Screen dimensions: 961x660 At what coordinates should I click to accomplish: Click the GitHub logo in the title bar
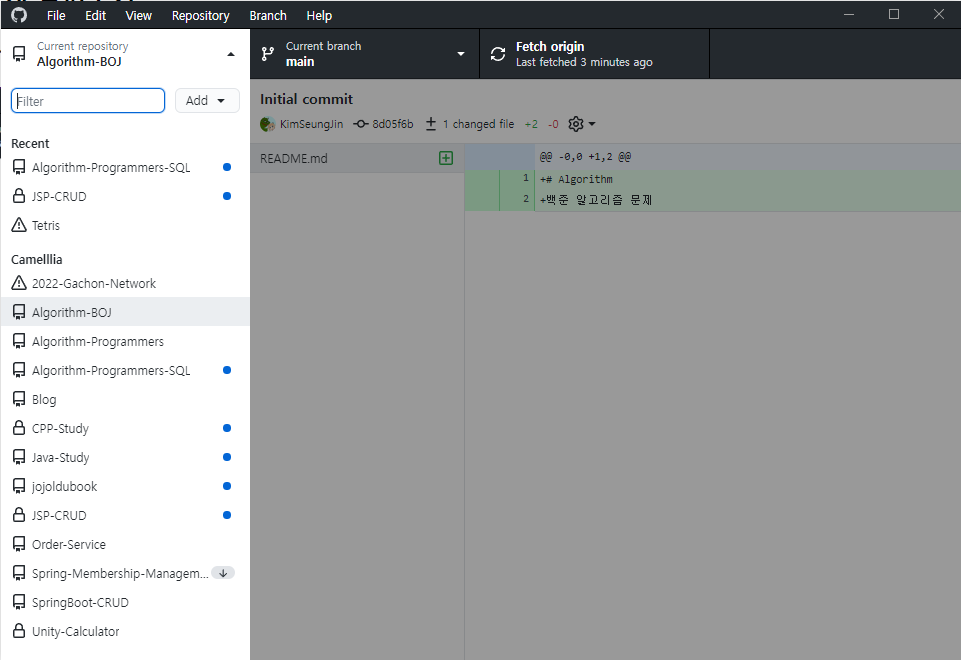click(19, 15)
